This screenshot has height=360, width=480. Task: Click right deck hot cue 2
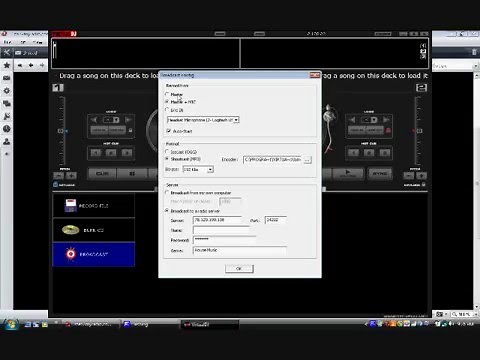pos(369,153)
